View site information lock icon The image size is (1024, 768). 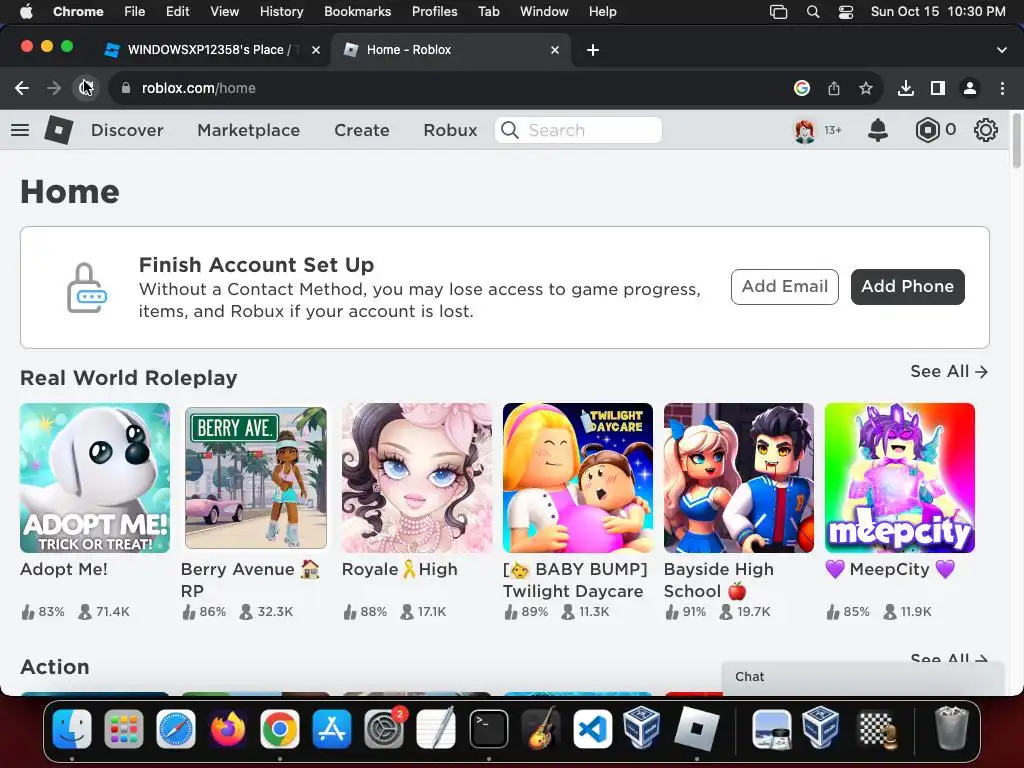[x=126, y=88]
